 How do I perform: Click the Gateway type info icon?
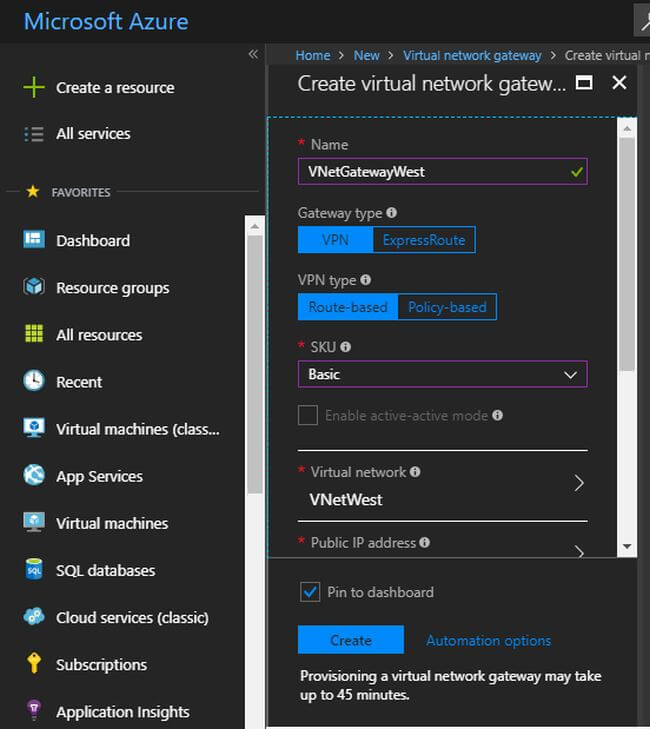tap(391, 212)
